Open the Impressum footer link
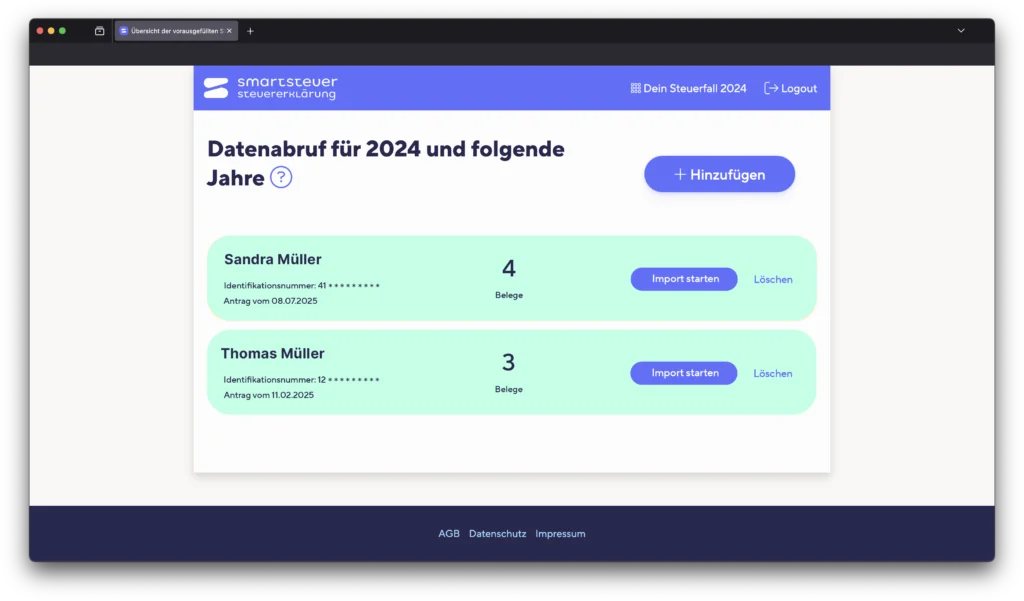This screenshot has height=601, width=1024. coord(560,534)
